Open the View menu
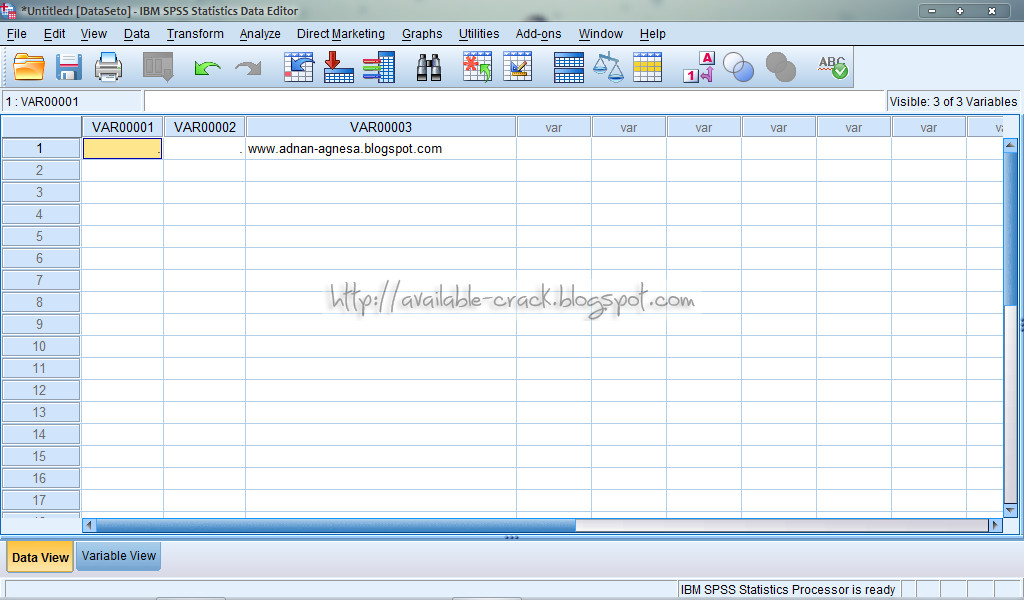This screenshot has width=1024, height=600. coord(93,34)
